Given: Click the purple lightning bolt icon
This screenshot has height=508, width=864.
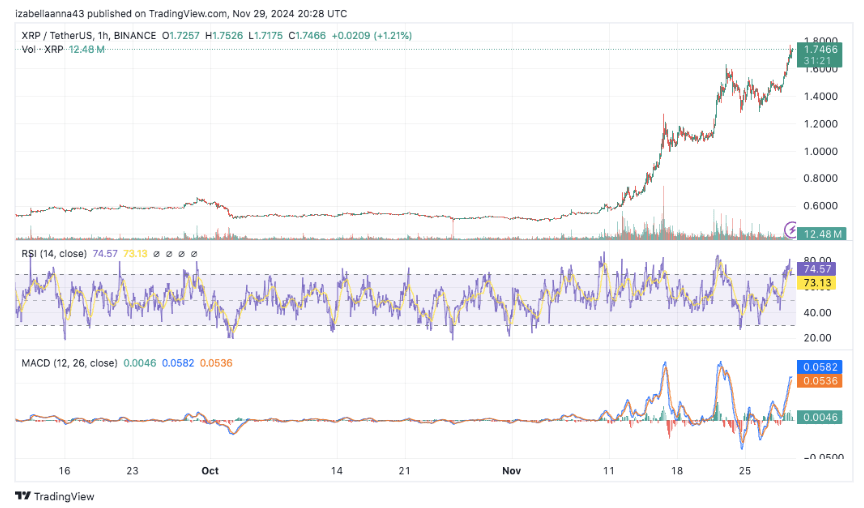Looking at the screenshot, I should (791, 229).
